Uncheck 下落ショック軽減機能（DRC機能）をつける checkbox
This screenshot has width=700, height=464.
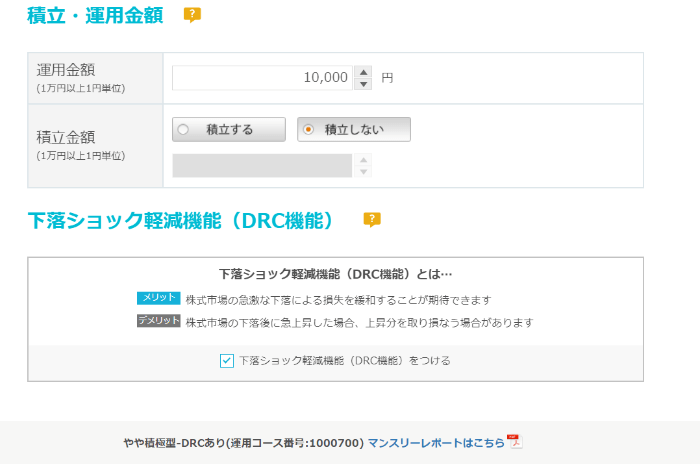point(227,360)
